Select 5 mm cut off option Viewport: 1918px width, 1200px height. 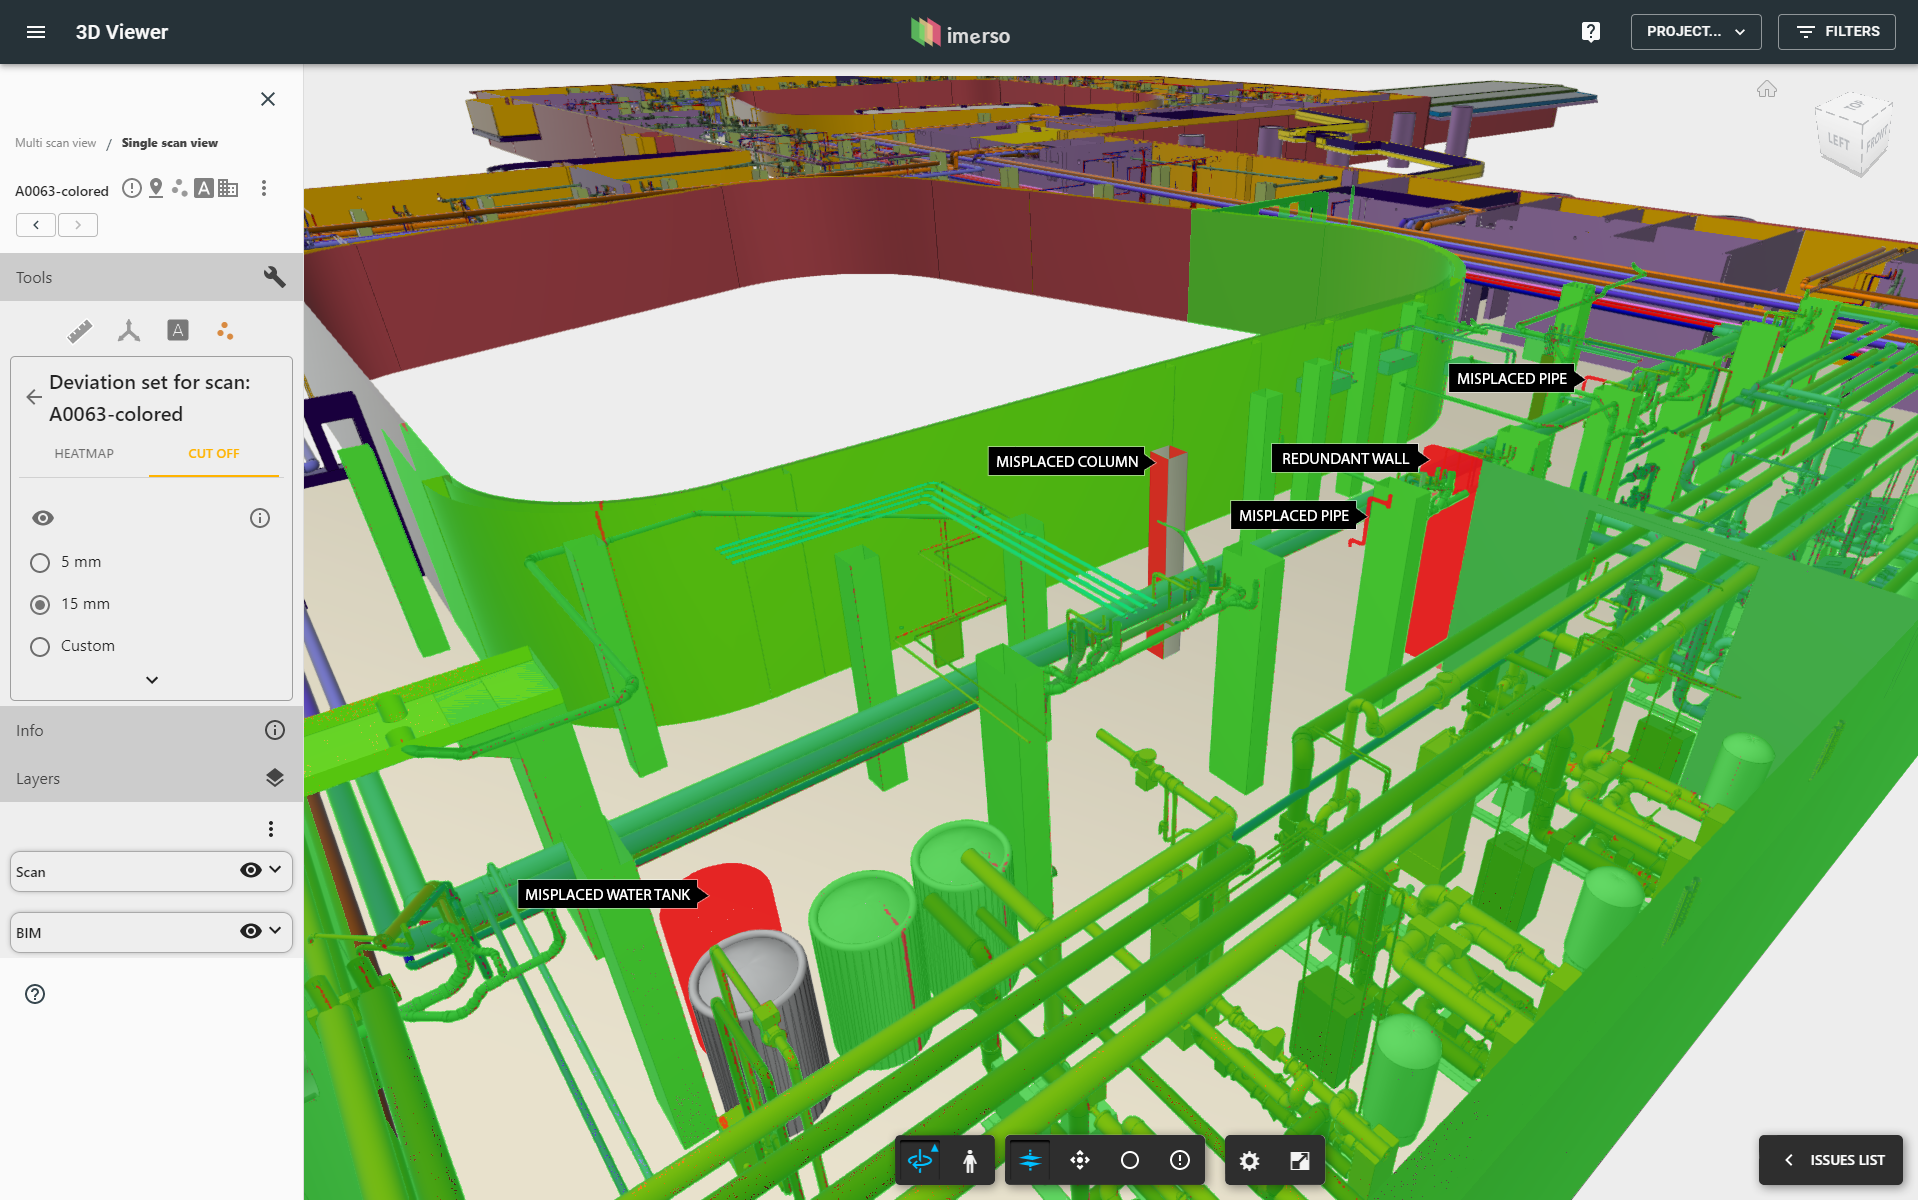(40, 563)
